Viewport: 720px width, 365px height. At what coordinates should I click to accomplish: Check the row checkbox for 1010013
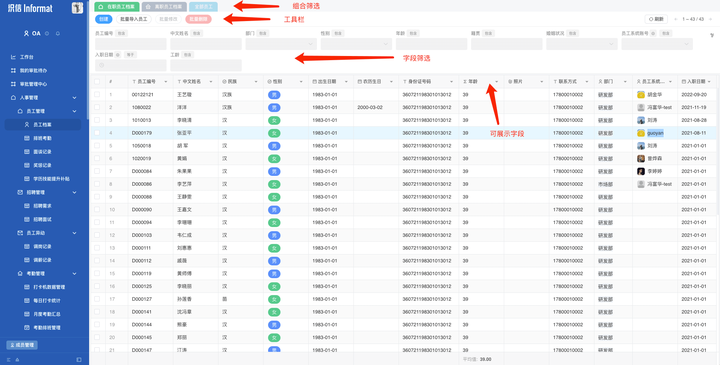97,120
